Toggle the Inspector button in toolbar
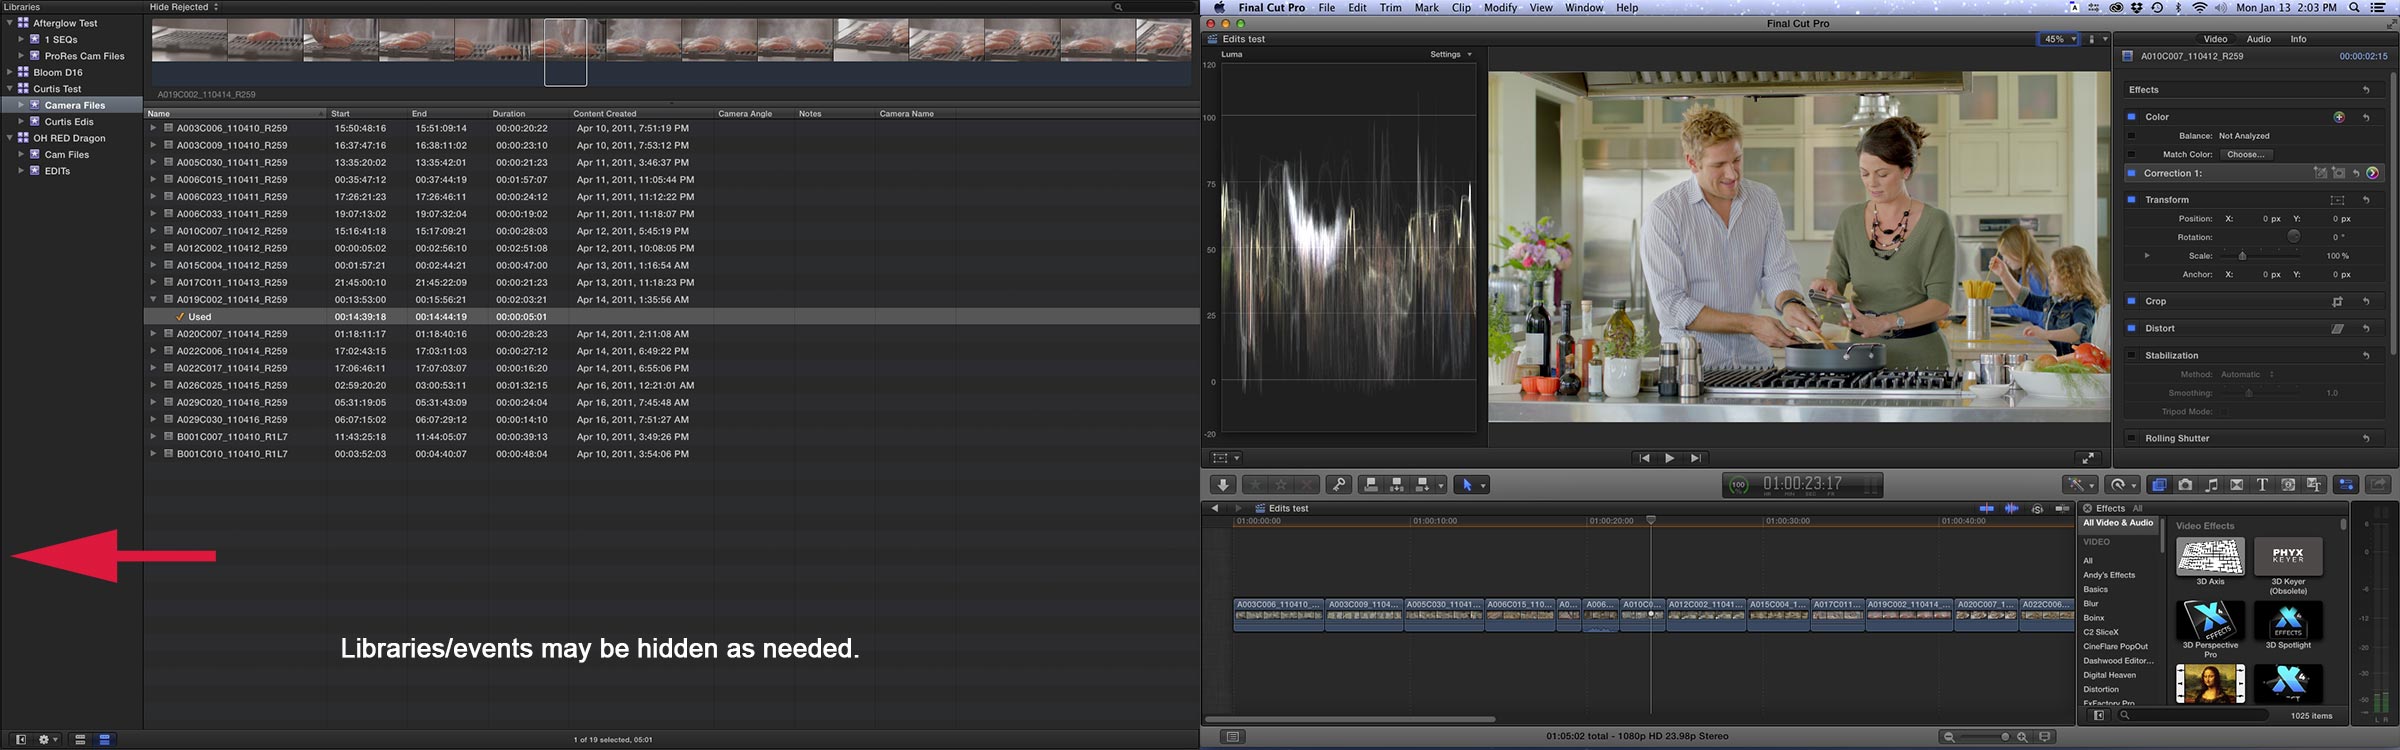 click(2346, 485)
